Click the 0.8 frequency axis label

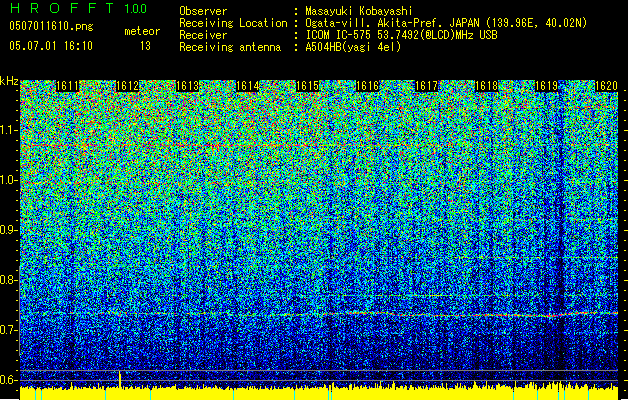[9, 280]
